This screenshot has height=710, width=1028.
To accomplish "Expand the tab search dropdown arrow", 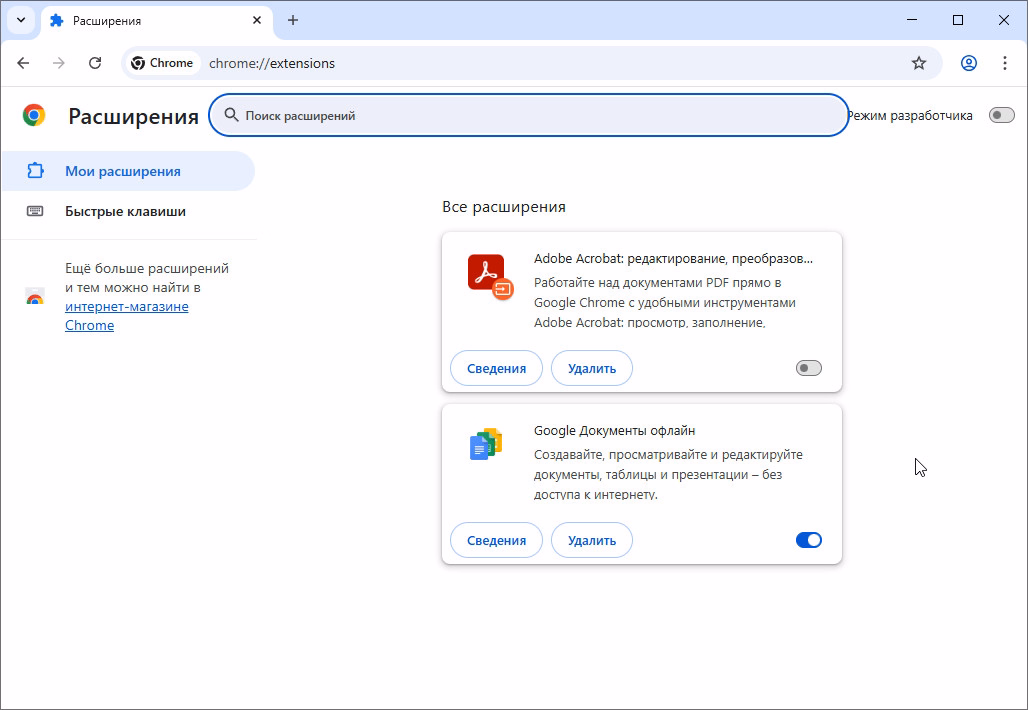I will [21, 20].
